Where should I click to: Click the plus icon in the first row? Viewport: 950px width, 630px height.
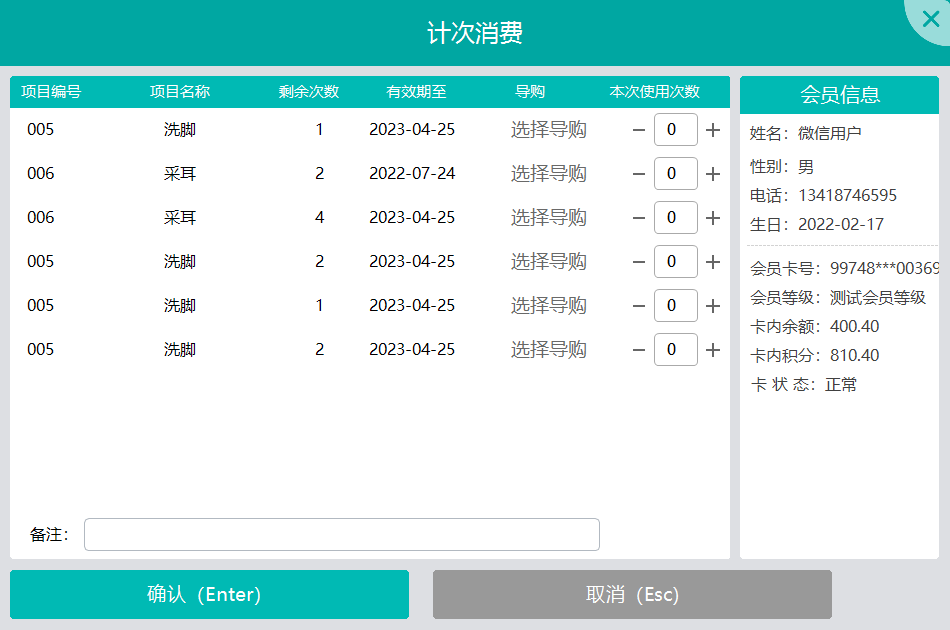pyautogui.click(x=713, y=130)
